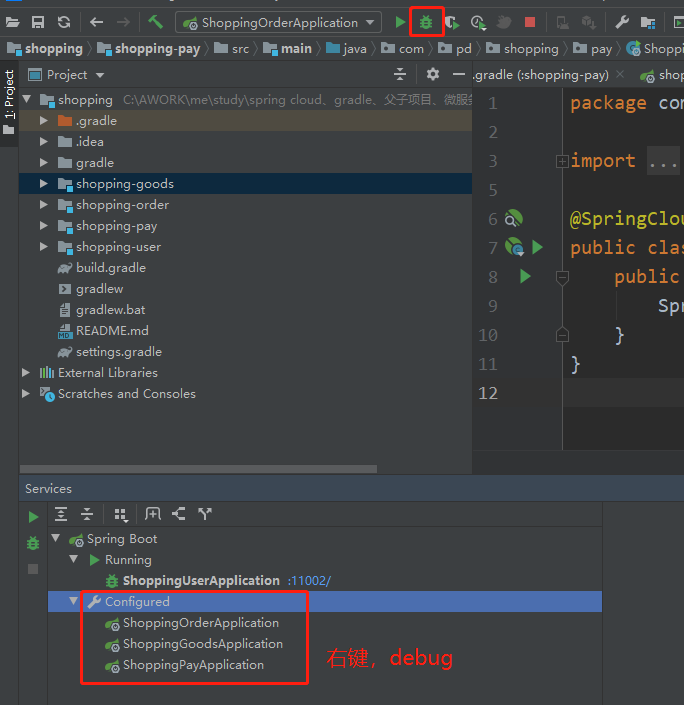Close the .gradle (:shopping-pay) tab
Image resolution: width=684 pixels, height=705 pixels.
620,74
